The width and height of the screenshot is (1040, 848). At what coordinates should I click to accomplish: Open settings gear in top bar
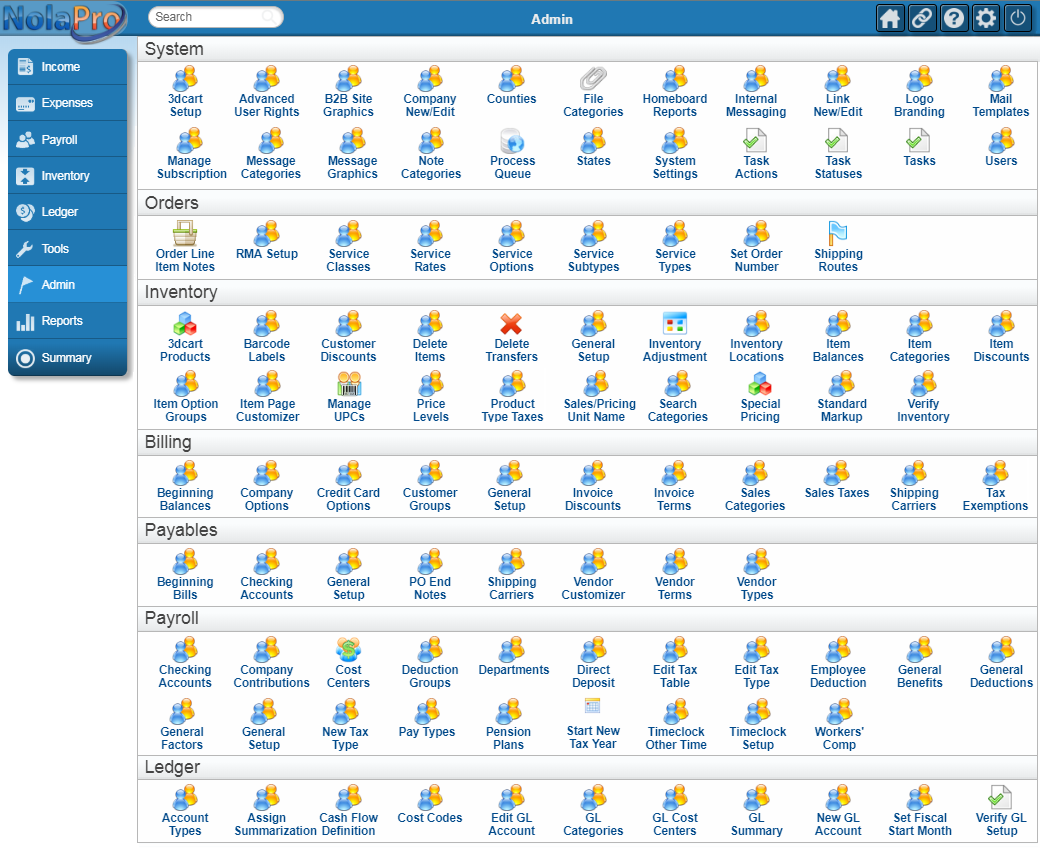click(986, 18)
